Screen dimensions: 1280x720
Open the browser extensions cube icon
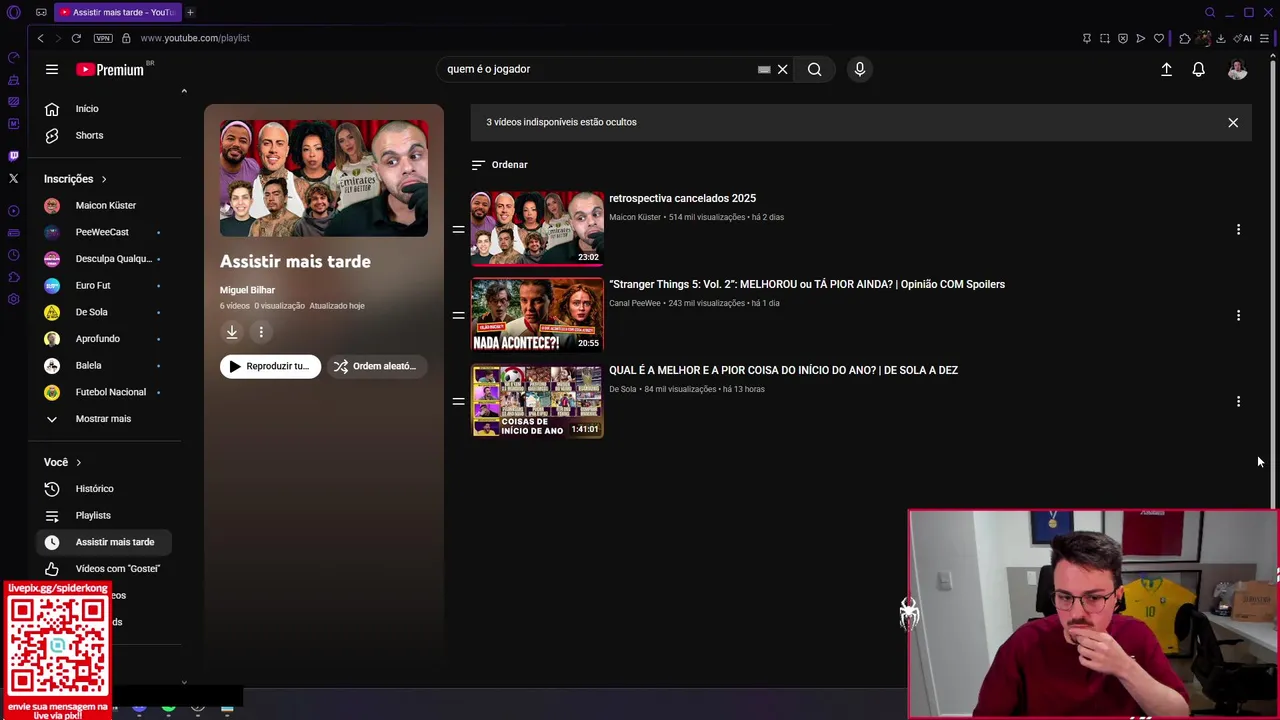coord(1185,38)
